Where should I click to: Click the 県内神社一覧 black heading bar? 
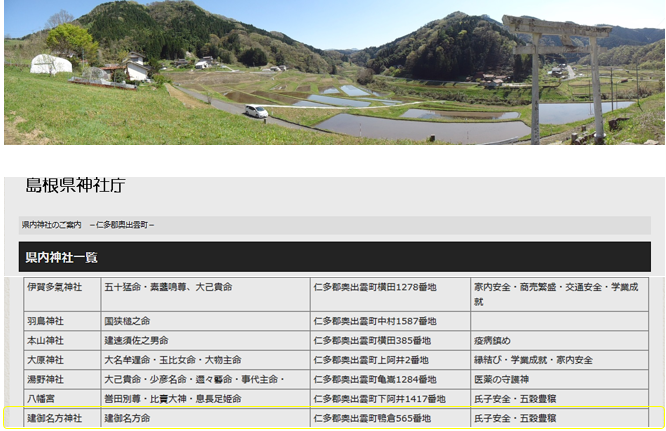pos(335,257)
